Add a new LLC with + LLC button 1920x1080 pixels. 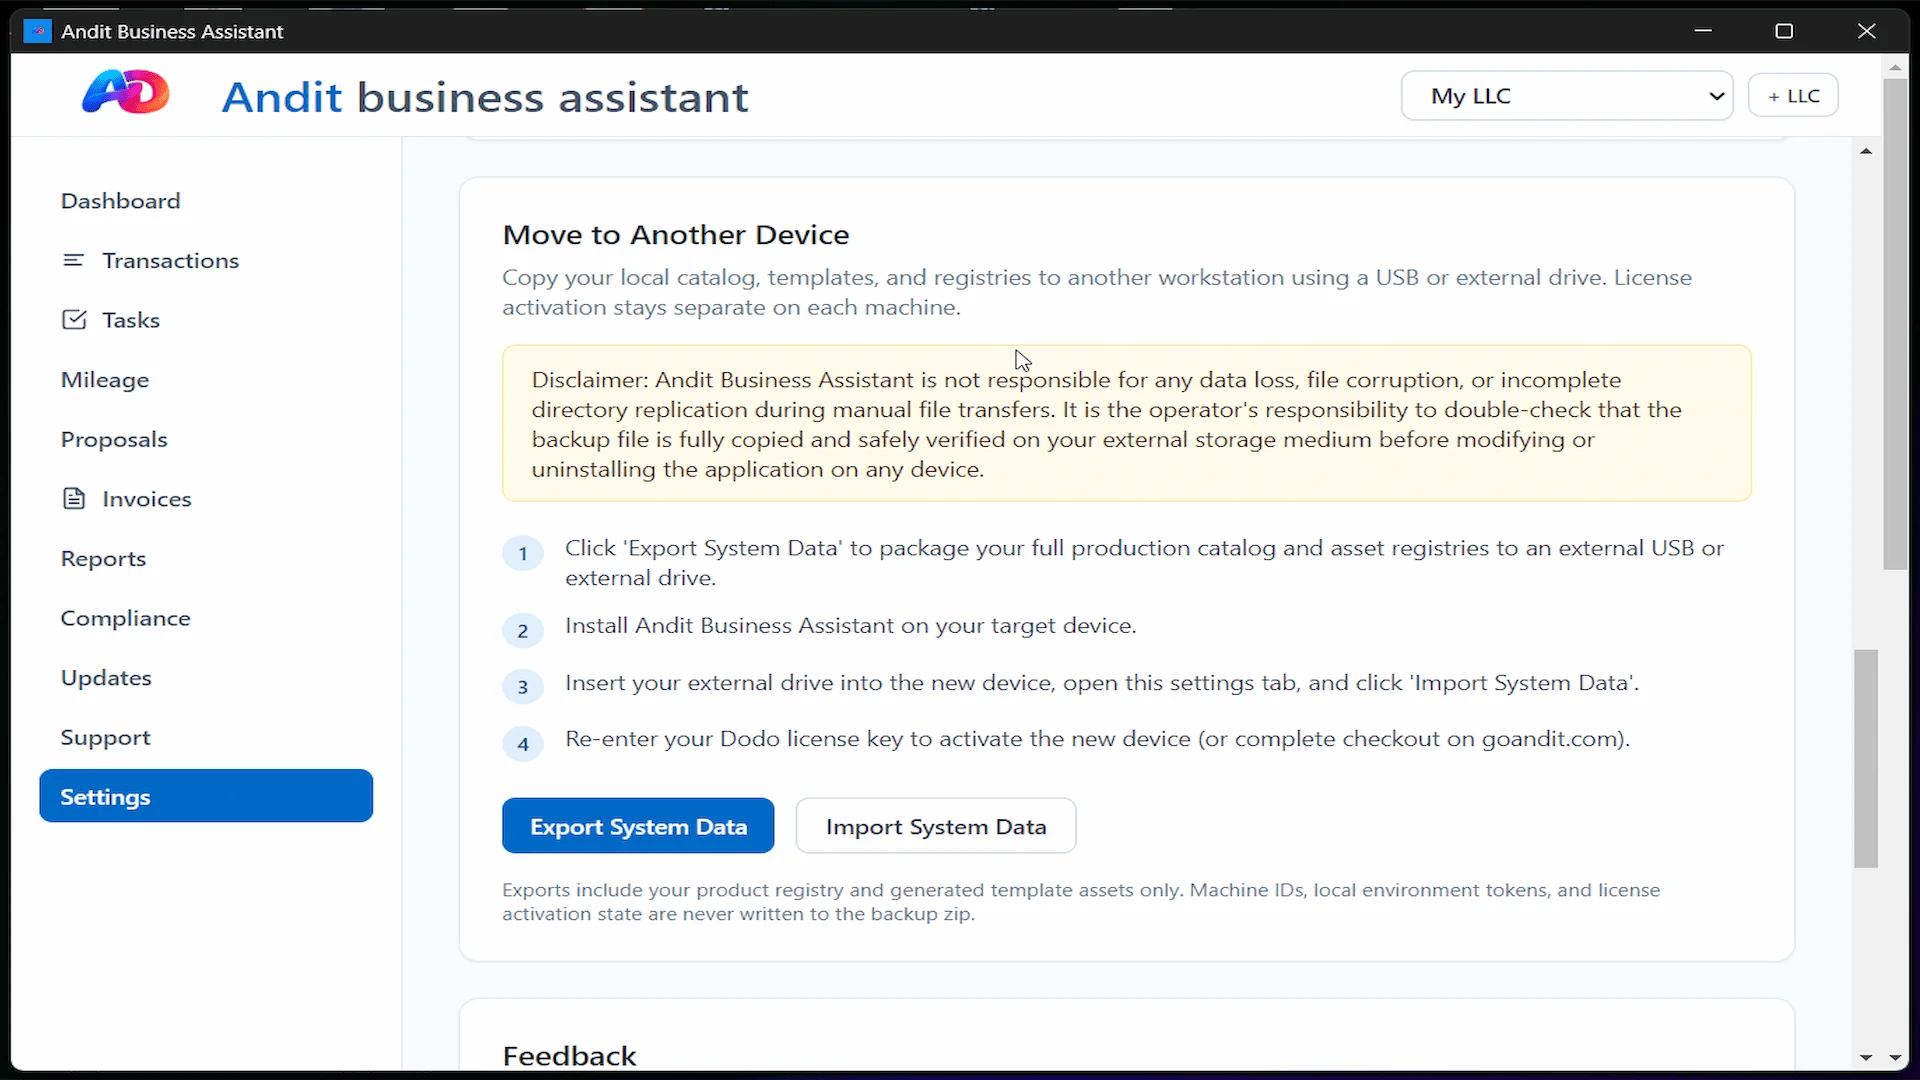(1793, 96)
